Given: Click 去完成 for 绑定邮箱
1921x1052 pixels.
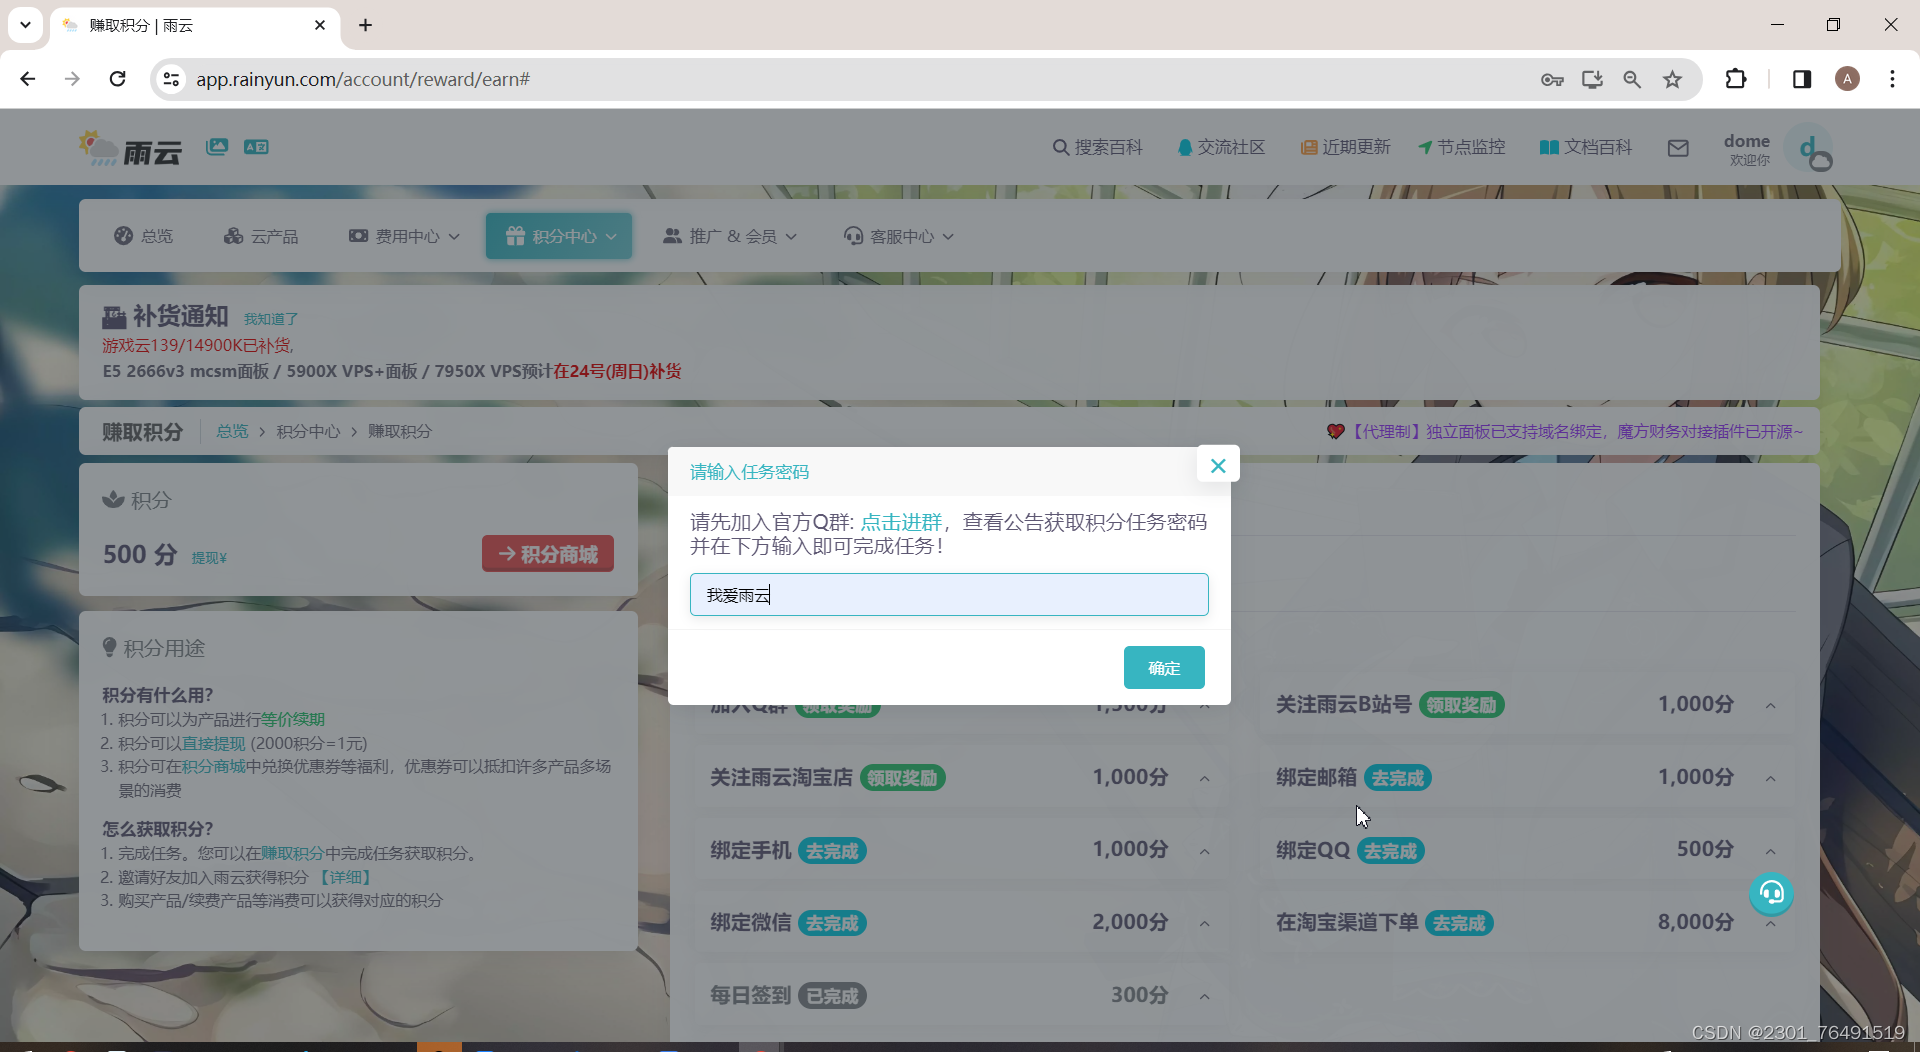Looking at the screenshot, I should 1397,778.
